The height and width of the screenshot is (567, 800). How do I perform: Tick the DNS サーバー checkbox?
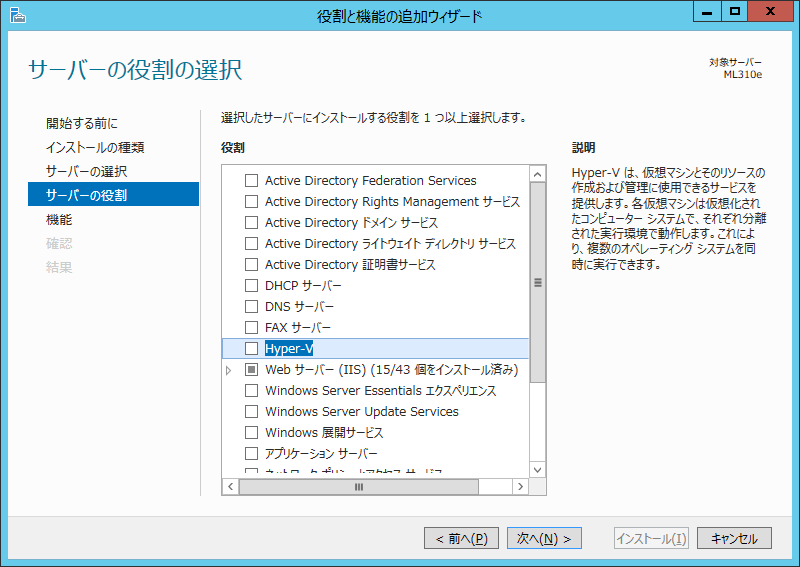pos(251,307)
